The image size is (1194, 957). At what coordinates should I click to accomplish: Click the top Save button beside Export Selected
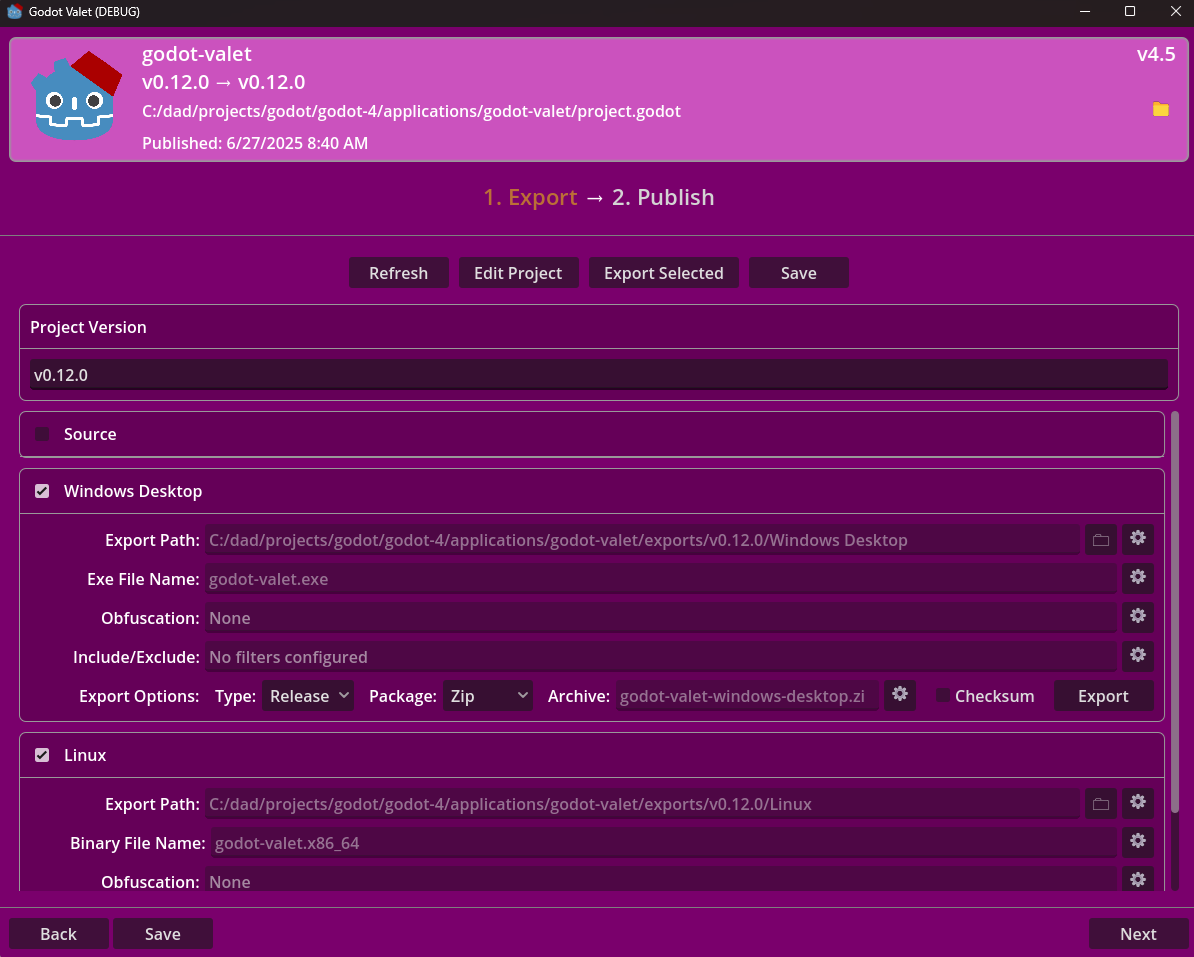point(799,273)
